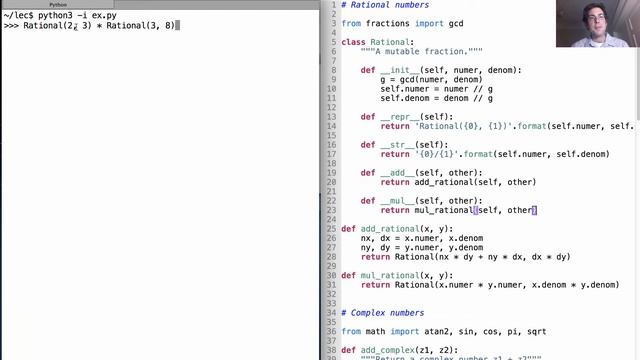
Task: Click 'return mul_rational(self, other)' line
Action: click(x=458, y=211)
